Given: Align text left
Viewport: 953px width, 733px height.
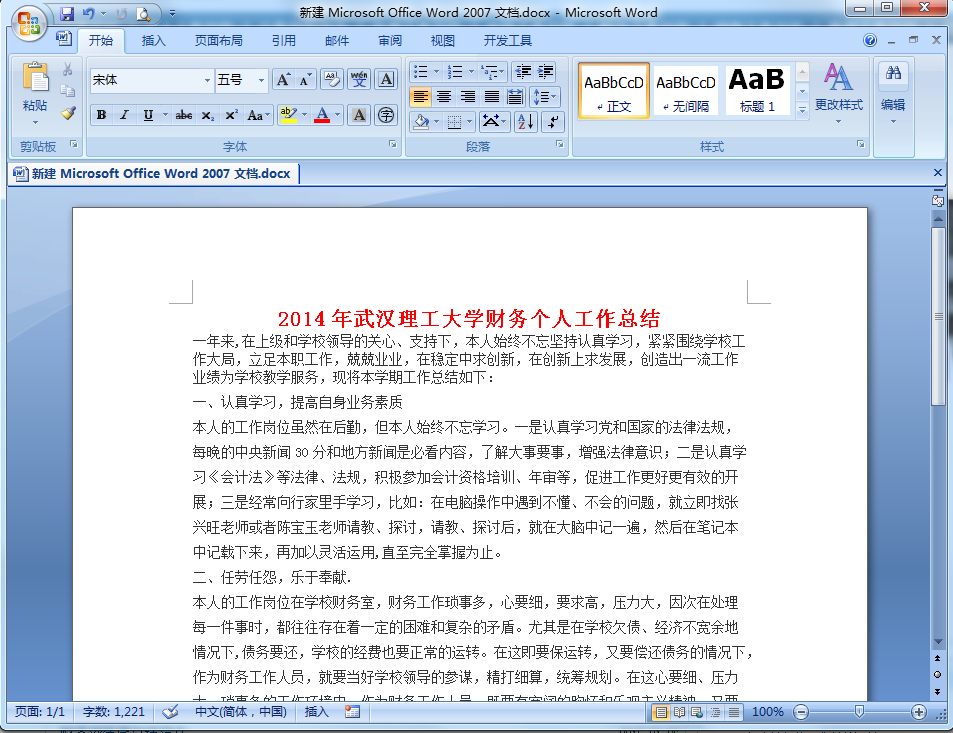Looking at the screenshot, I should click(420, 97).
